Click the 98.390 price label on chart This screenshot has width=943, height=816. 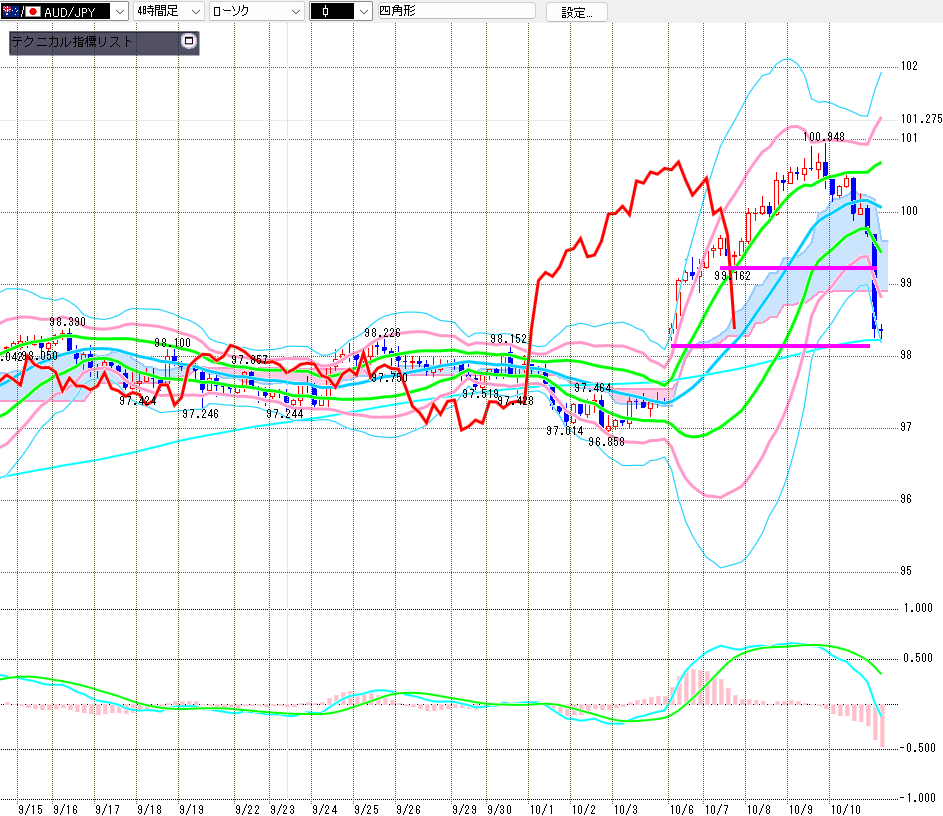68,322
